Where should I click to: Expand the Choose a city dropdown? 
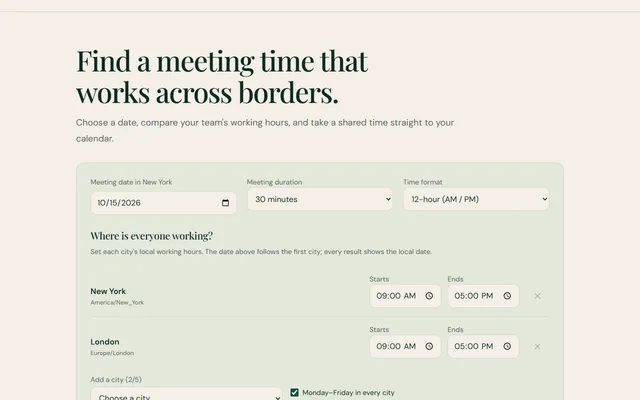[x=186, y=394]
